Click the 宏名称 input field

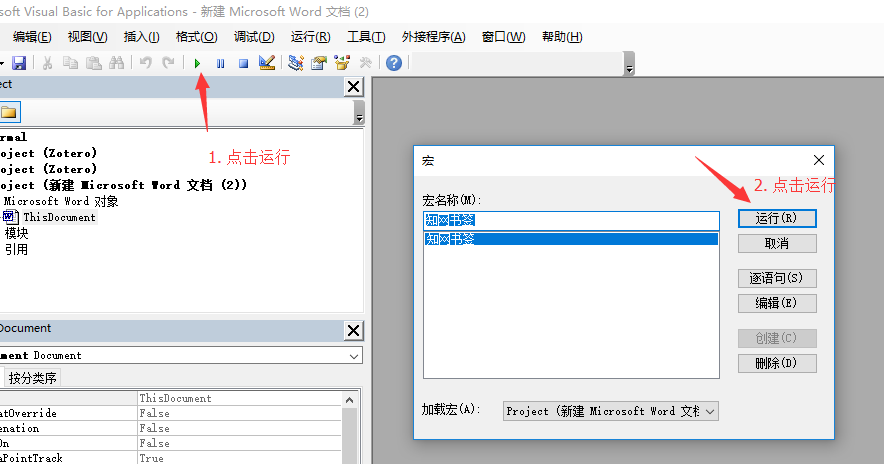click(x=571, y=220)
